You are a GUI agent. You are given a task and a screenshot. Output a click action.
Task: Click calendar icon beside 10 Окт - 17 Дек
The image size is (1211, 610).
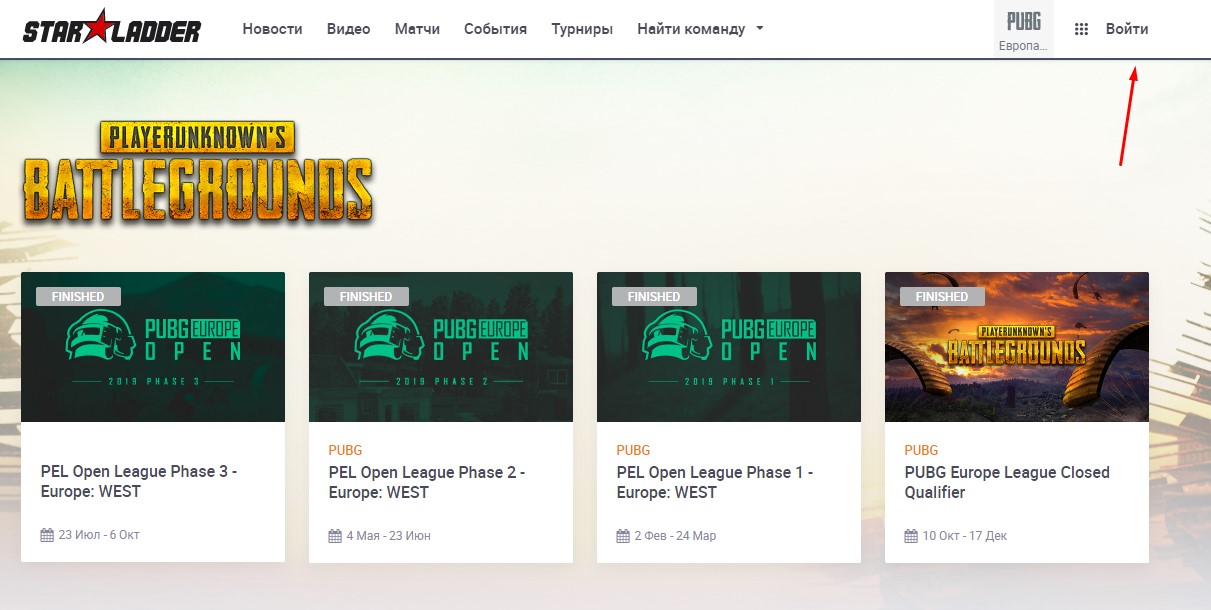pyautogui.click(x=911, y=536)
